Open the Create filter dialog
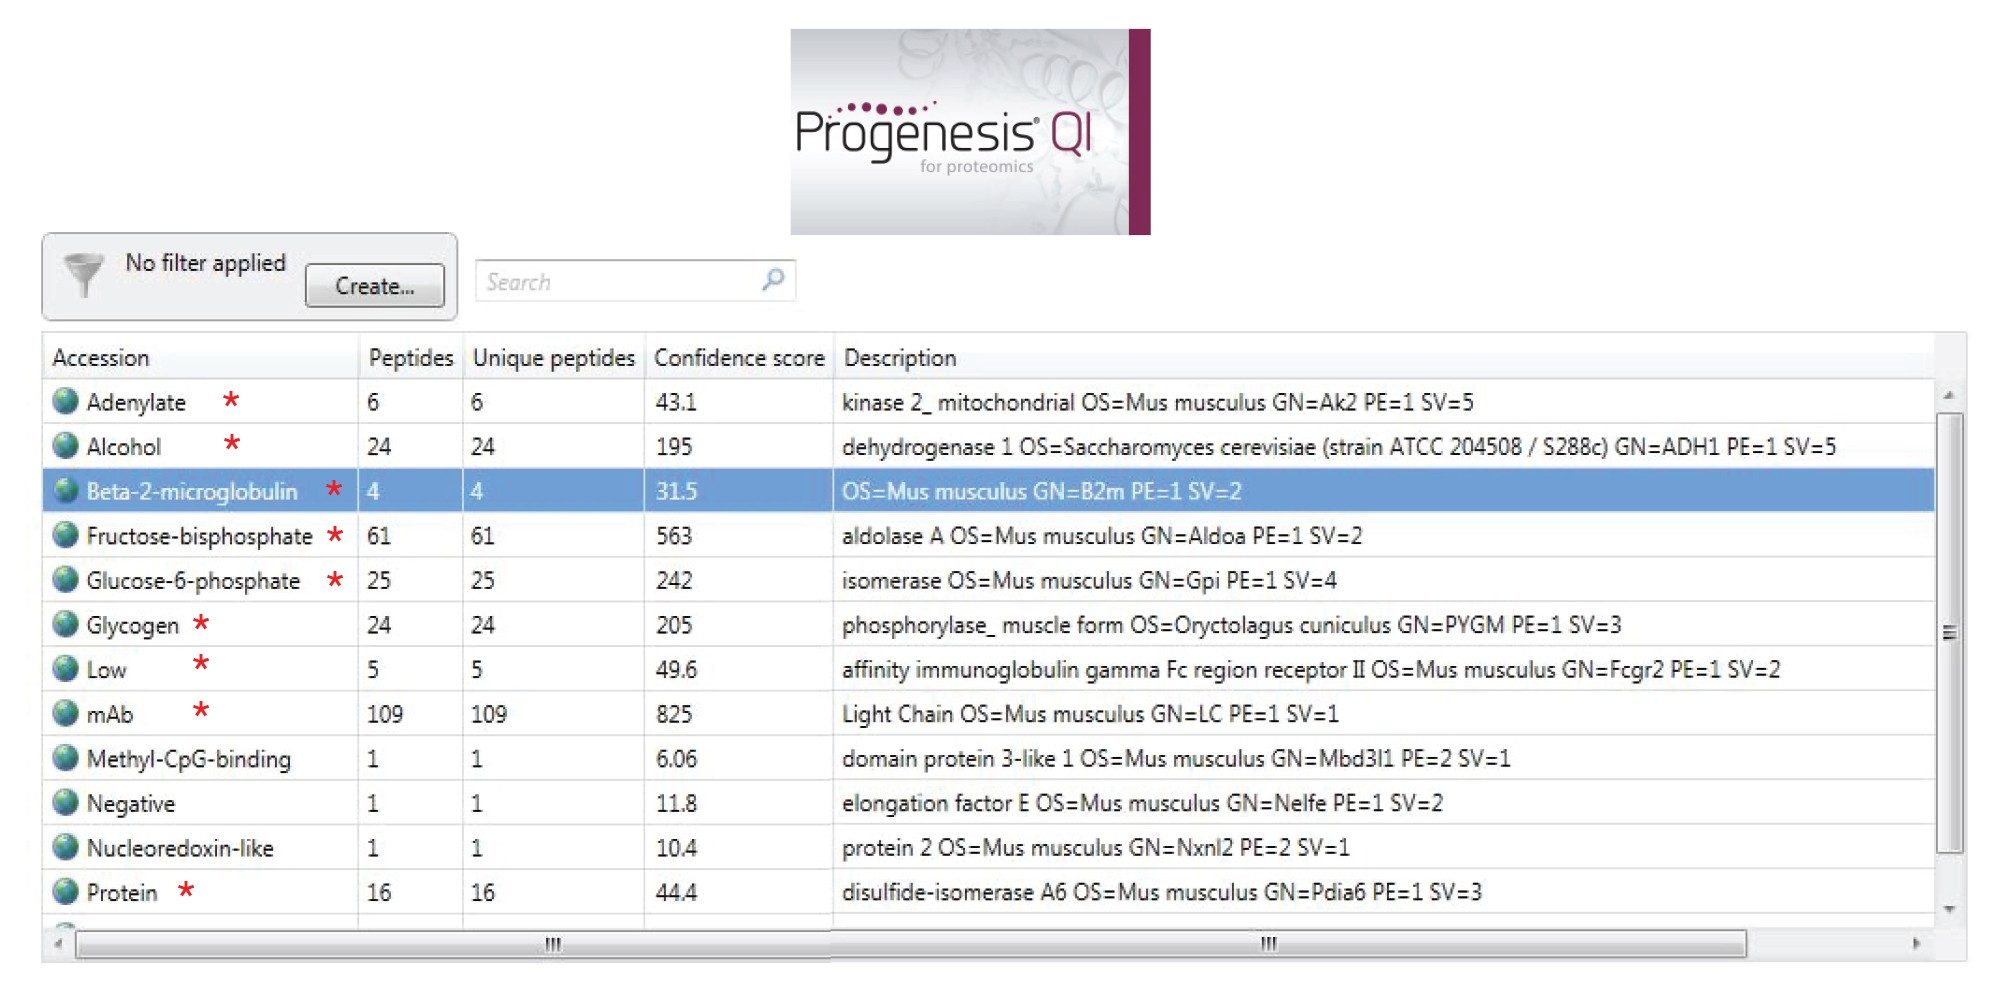 [375, 286]
